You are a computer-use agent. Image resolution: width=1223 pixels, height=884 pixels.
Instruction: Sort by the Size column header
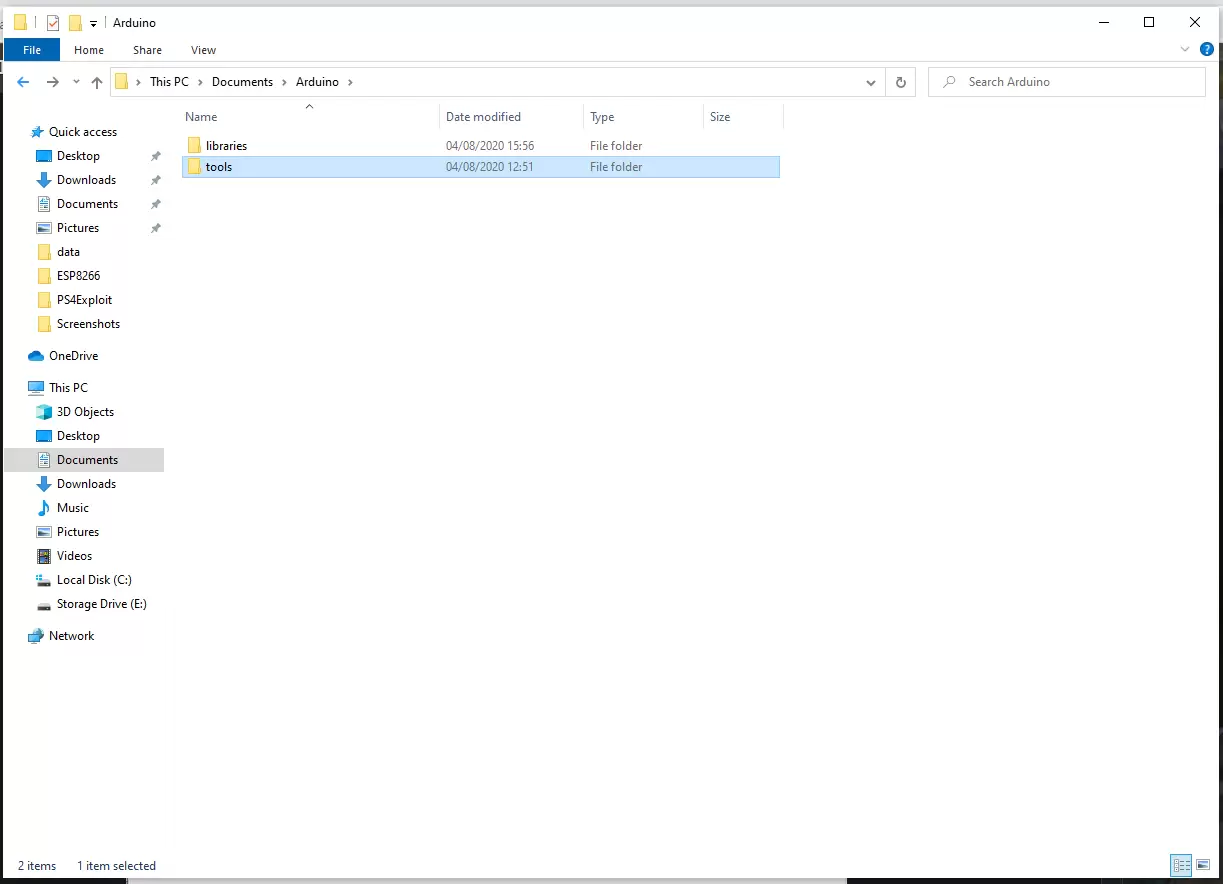point(743,117)
